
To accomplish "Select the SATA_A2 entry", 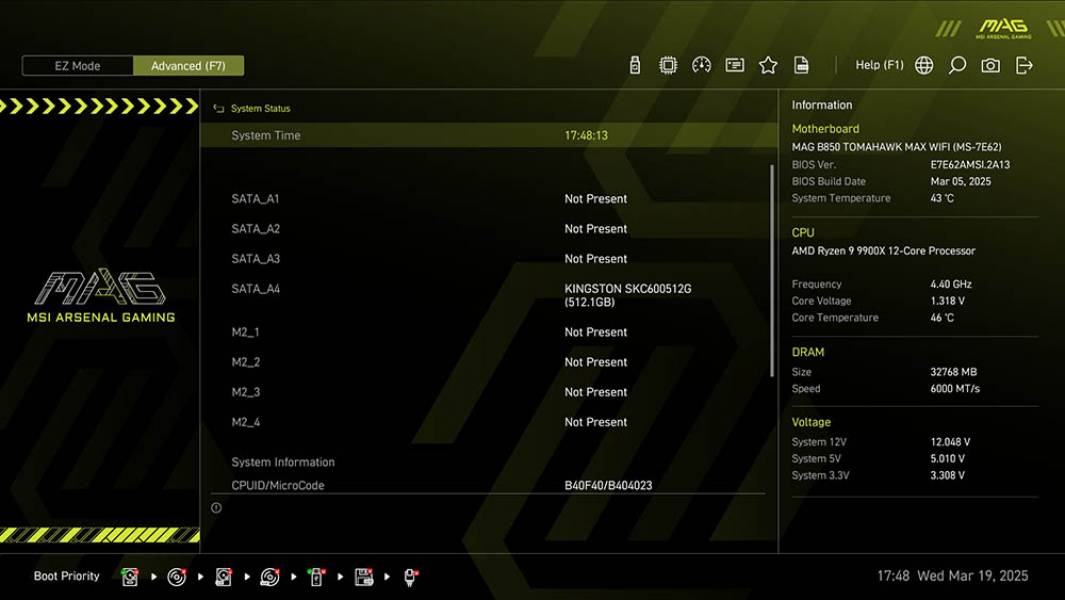I will coord(255,229).
